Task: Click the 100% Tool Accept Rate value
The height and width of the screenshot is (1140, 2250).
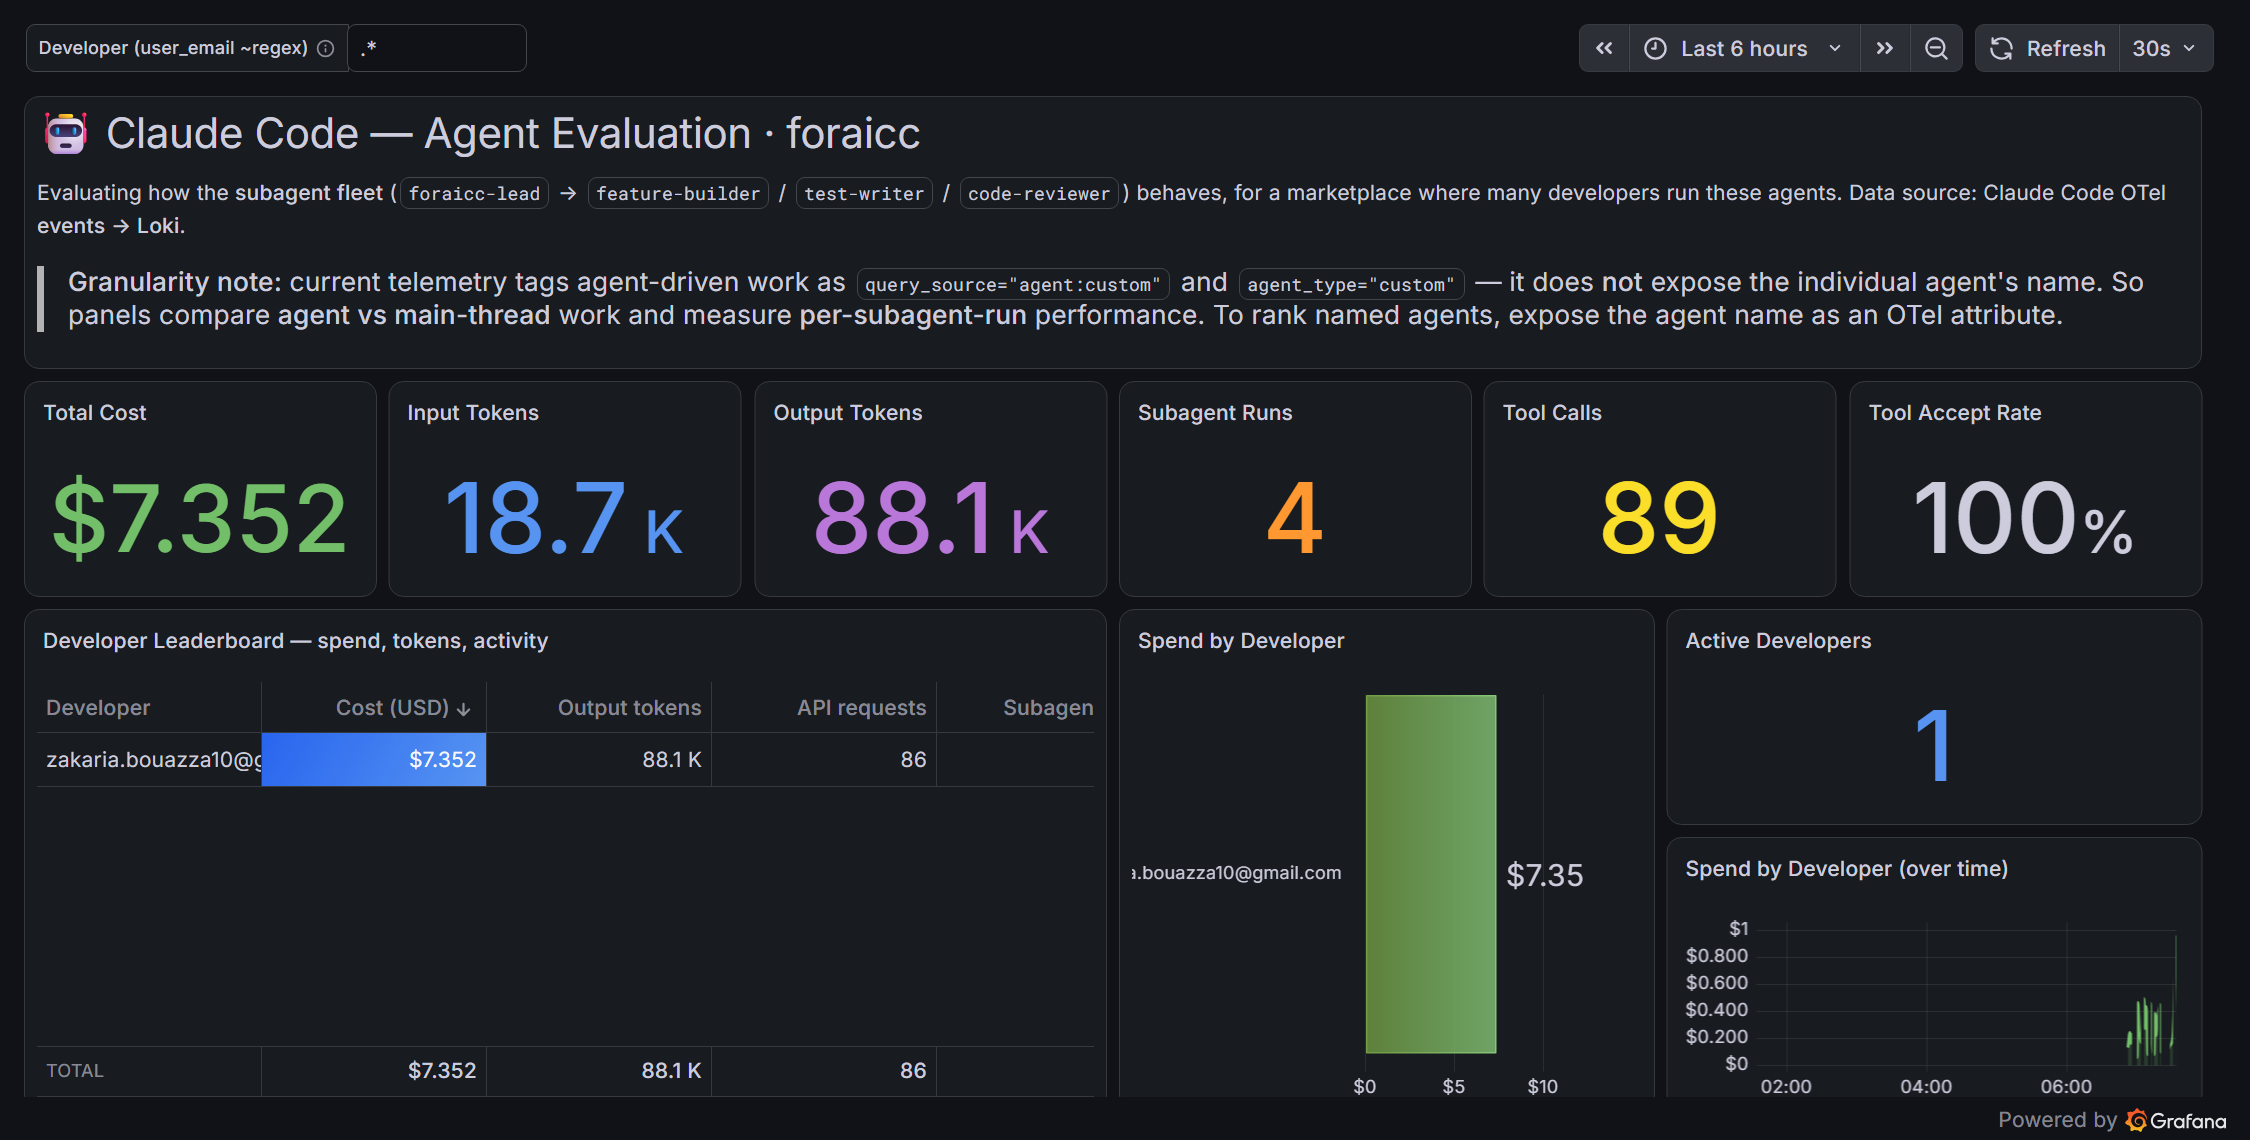Action: point(2023,517)
